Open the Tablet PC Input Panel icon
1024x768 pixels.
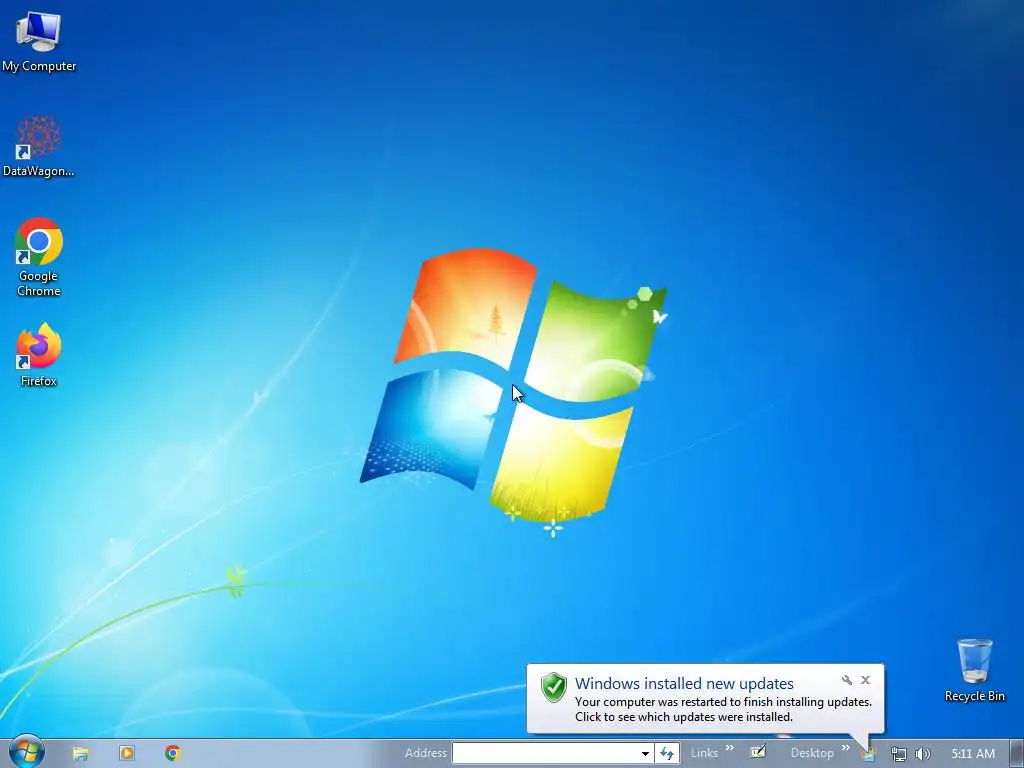pos(758,752)
